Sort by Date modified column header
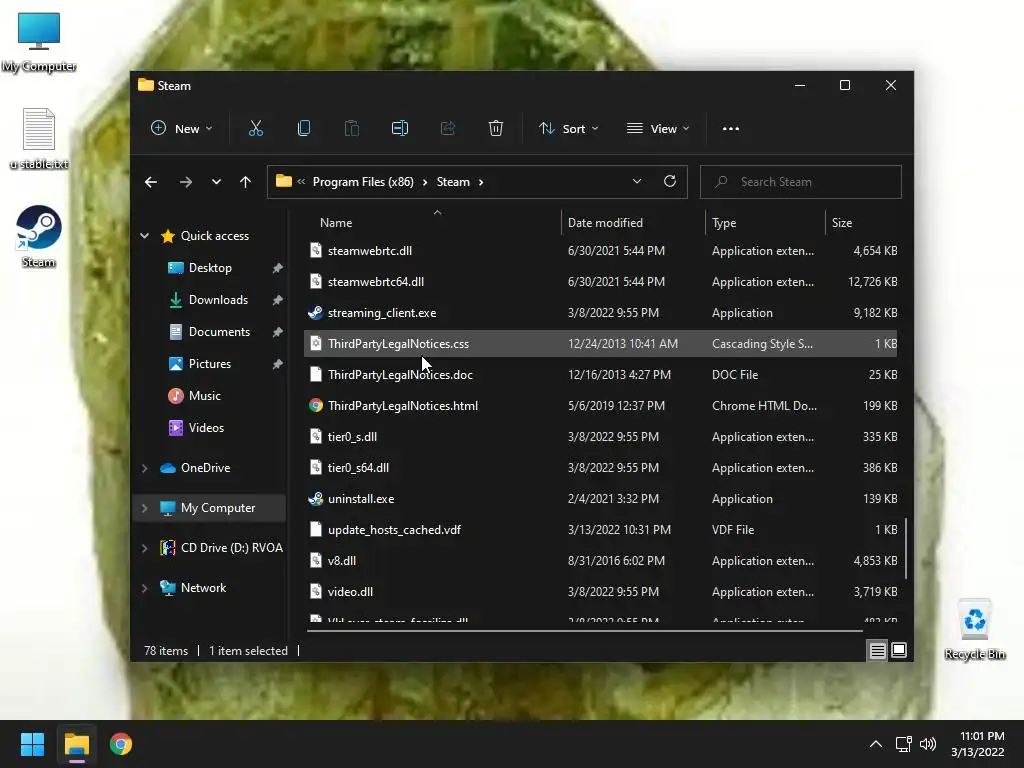The image size is (1024, 768). pyautogui.click(x=633, y=223)
